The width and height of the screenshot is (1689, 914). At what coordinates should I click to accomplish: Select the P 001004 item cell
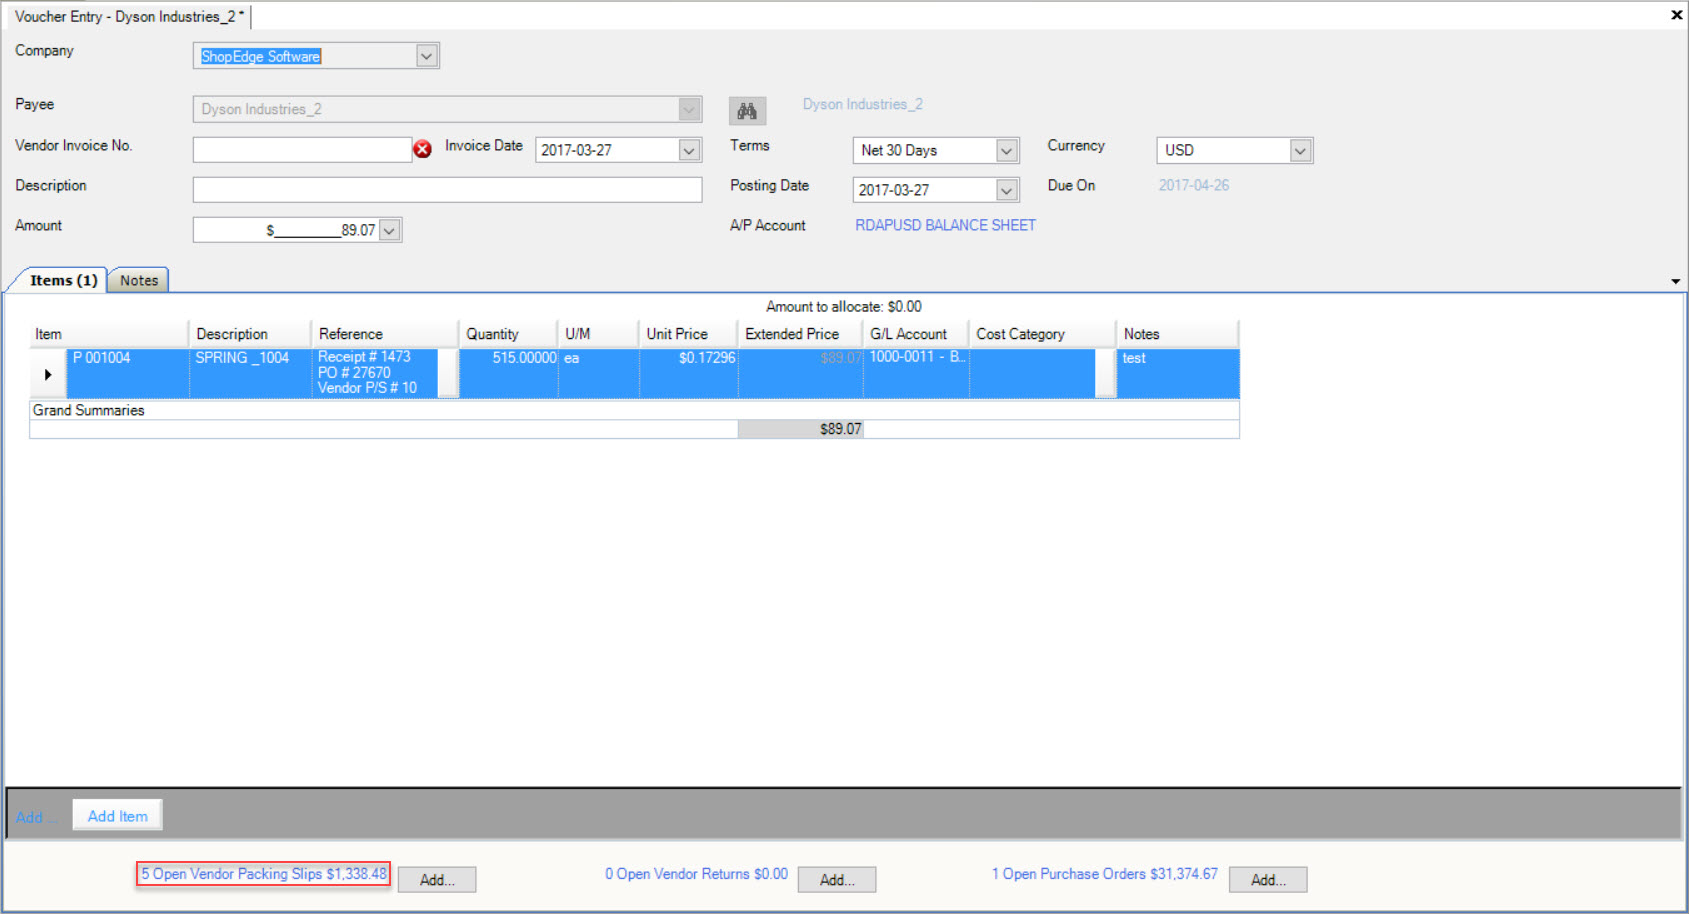click(x=128, y=373)
